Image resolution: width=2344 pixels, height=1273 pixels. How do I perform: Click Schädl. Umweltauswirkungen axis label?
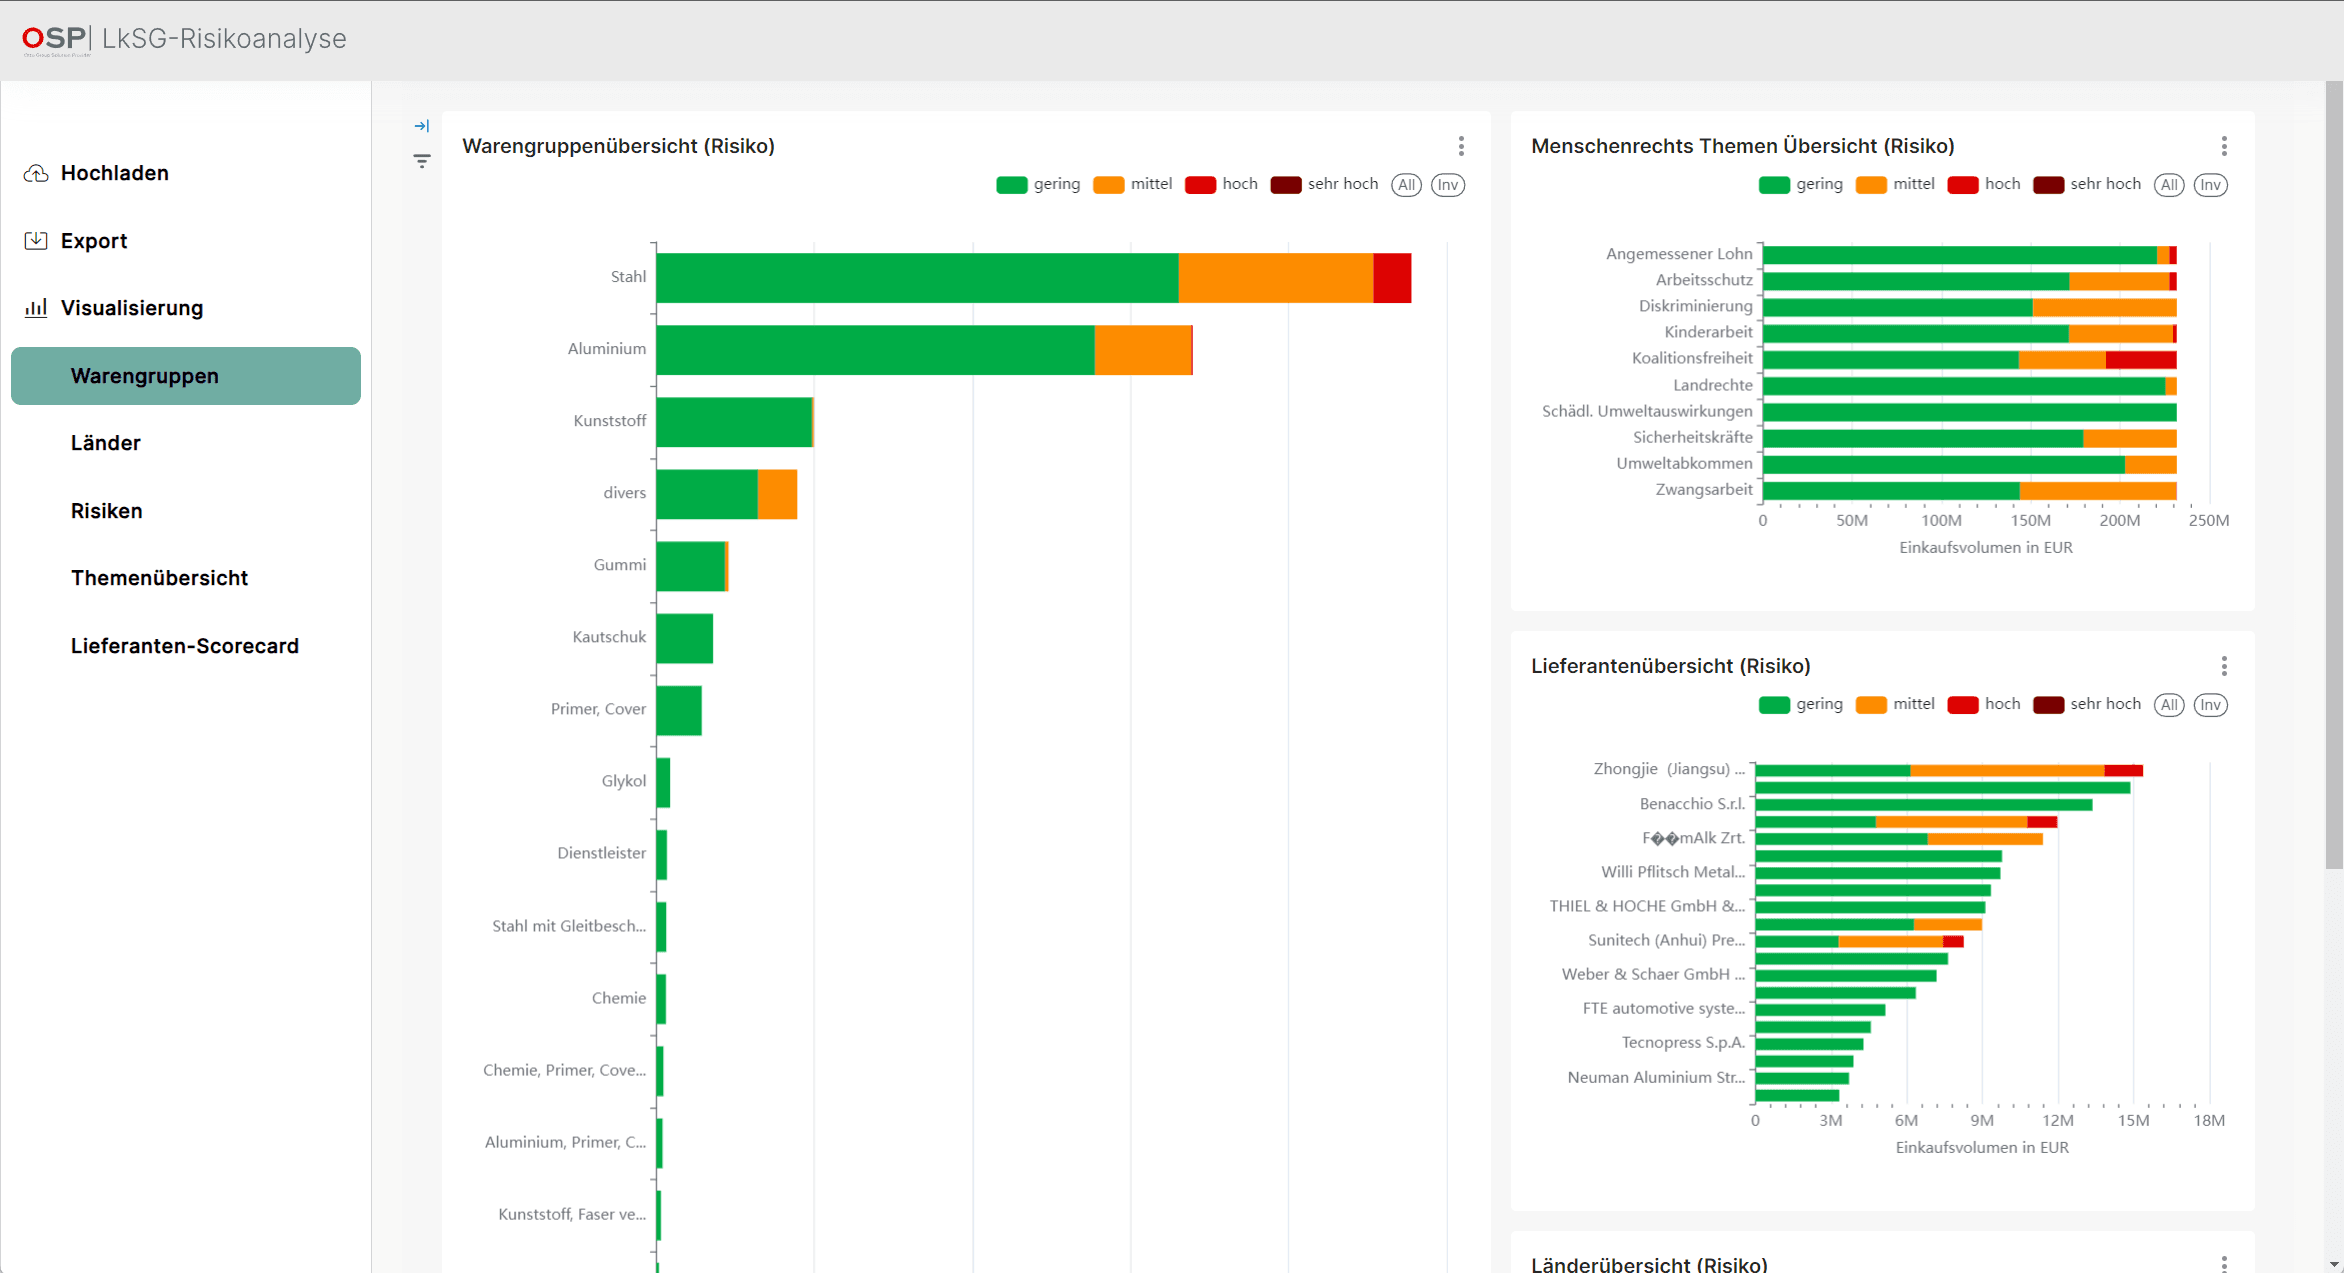[x=1647, y=411]
